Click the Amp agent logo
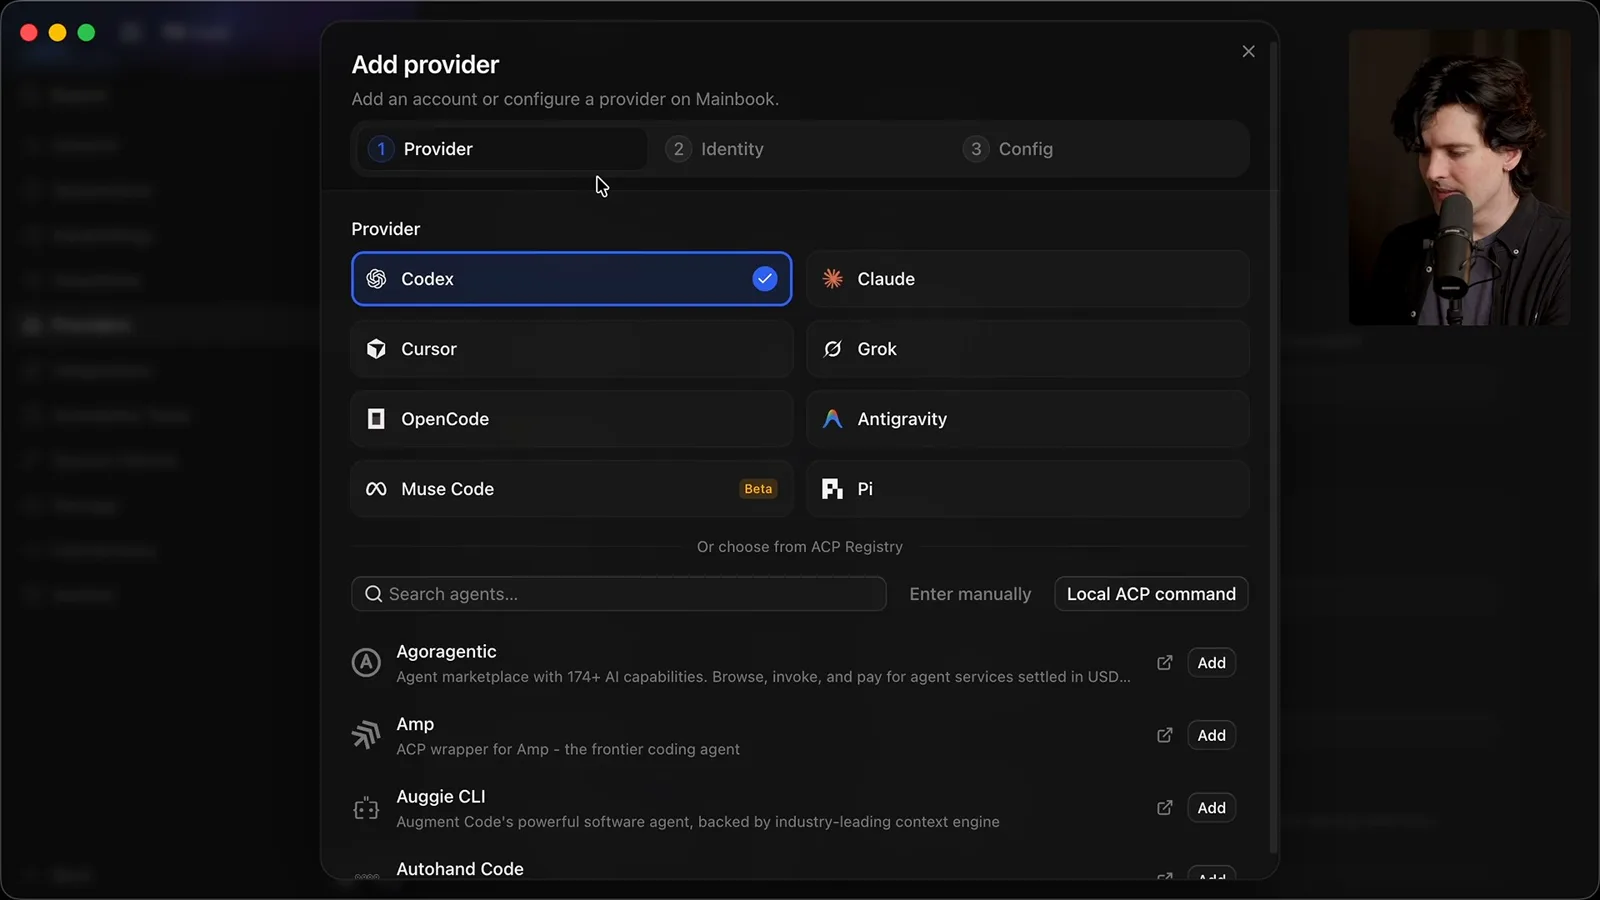 pyautogui.click(x=366, y=735)
